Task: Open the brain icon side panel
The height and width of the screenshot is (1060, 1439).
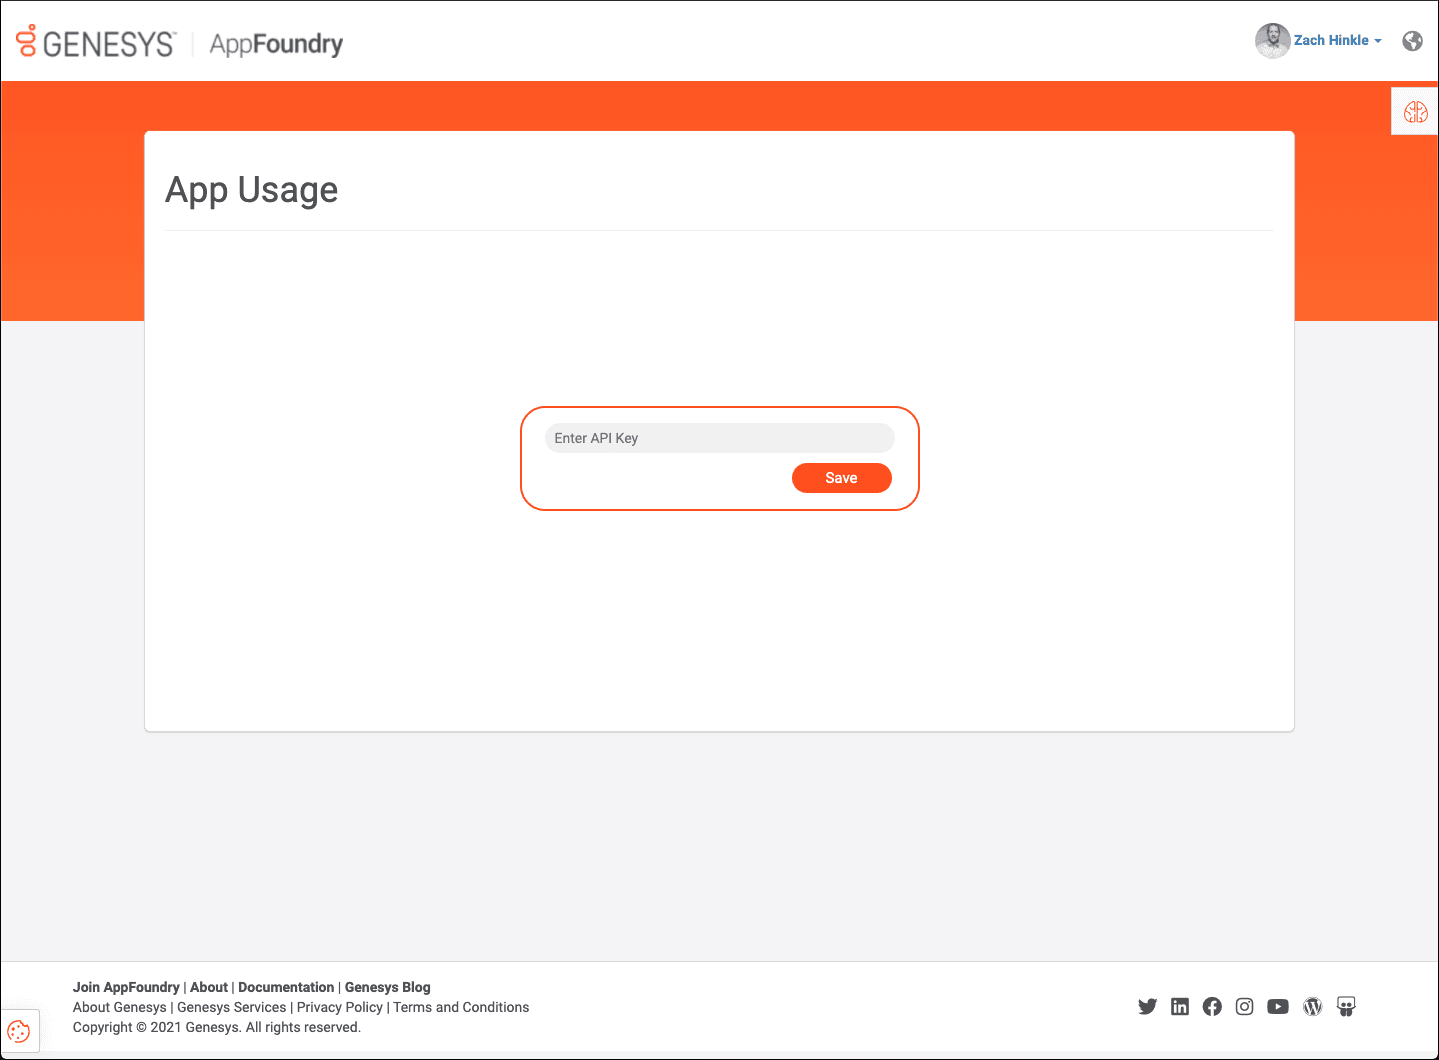Action: click(x=1415, y=112)
